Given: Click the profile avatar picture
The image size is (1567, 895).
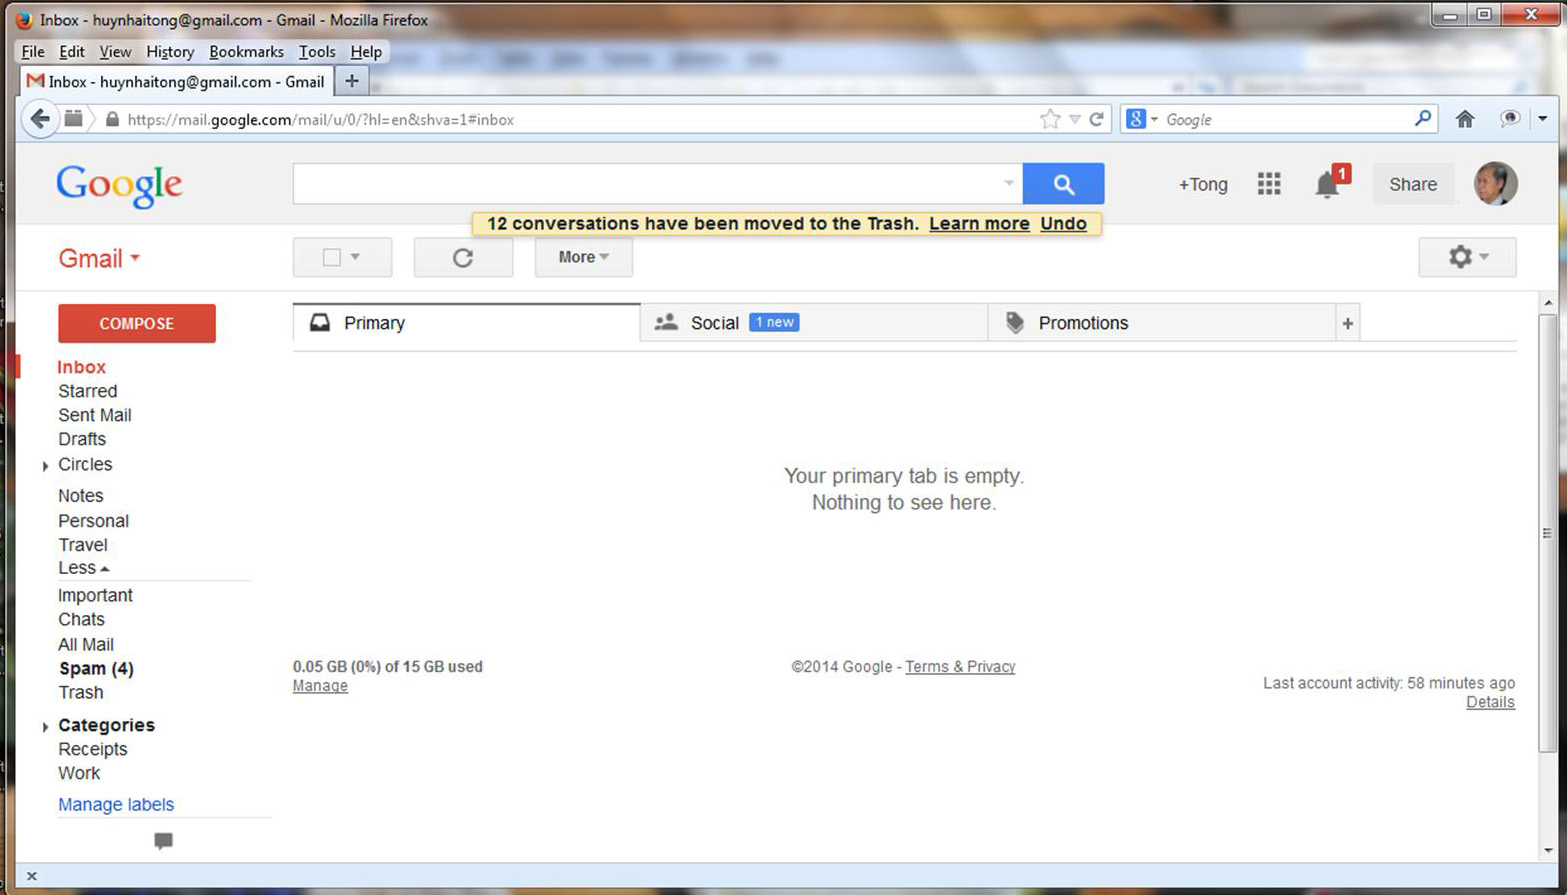Looking at the screenshot, I should (x=1495, y=183).
